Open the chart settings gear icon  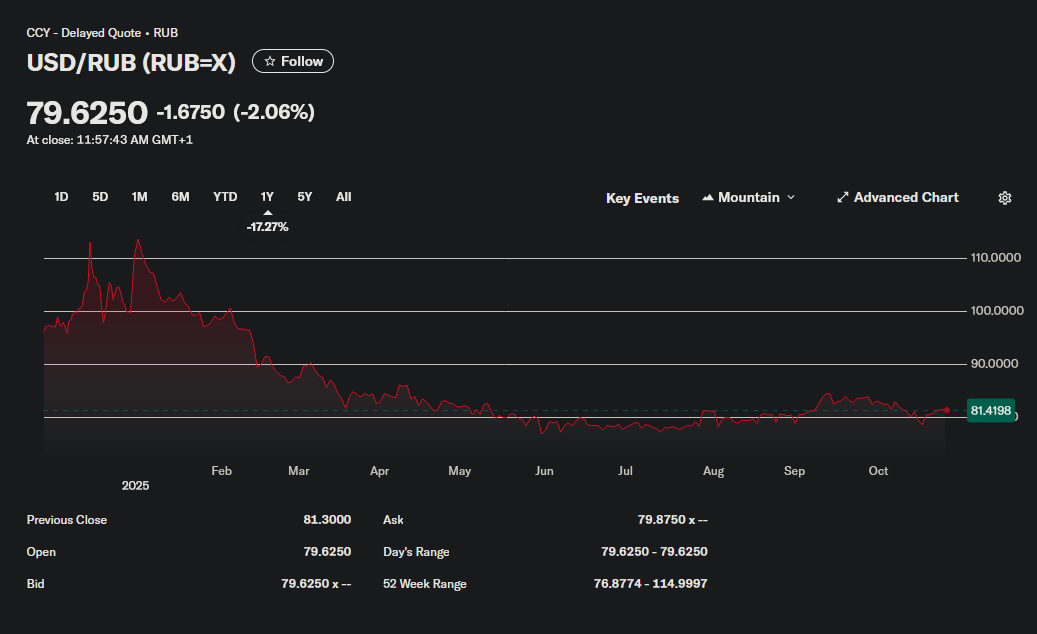pyautogui.click(x=1005, y=198)
